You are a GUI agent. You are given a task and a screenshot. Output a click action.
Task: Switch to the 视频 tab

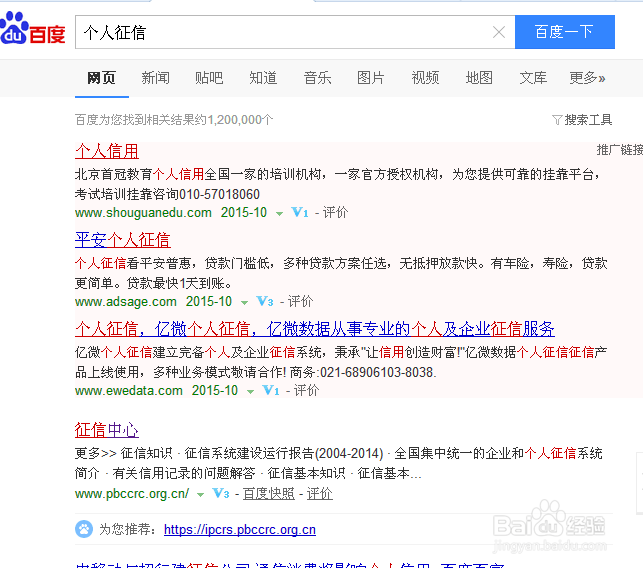click(425, 78)
